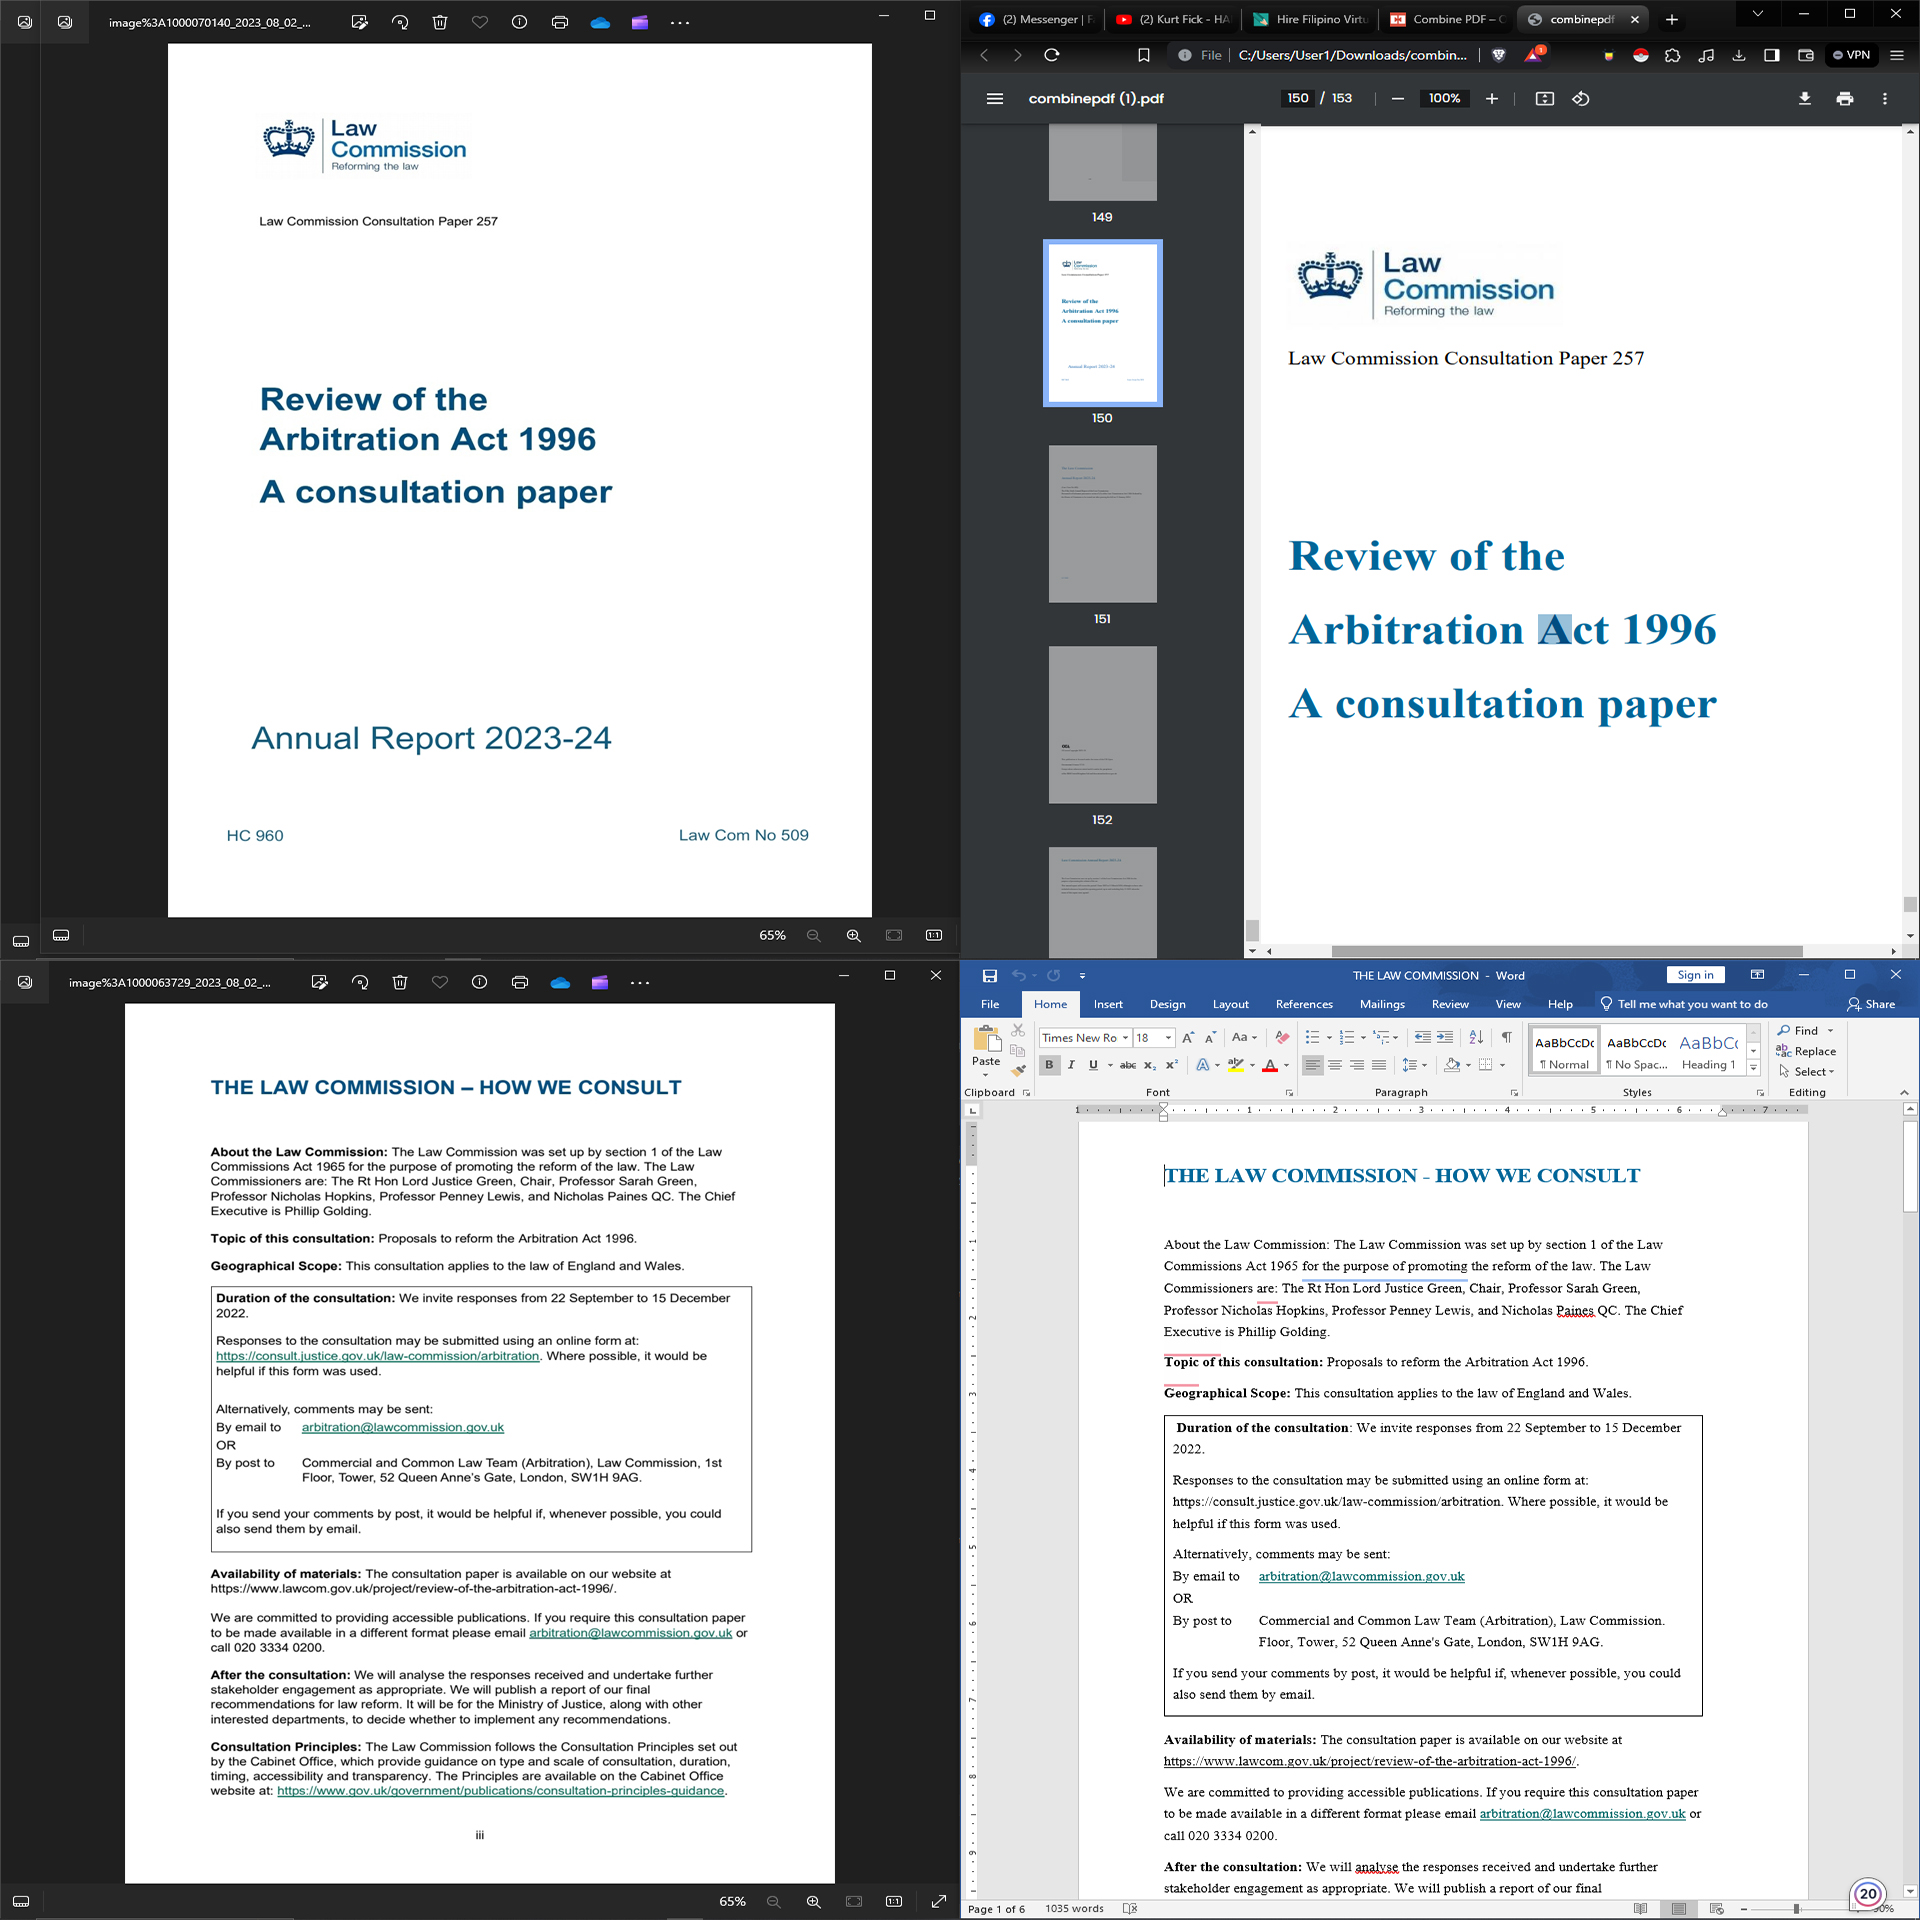This screenshot has width=1920, height=1920.
Task: Select page 151 thumbnail in PDF sidebar
Action: [x=1102, y=524]
